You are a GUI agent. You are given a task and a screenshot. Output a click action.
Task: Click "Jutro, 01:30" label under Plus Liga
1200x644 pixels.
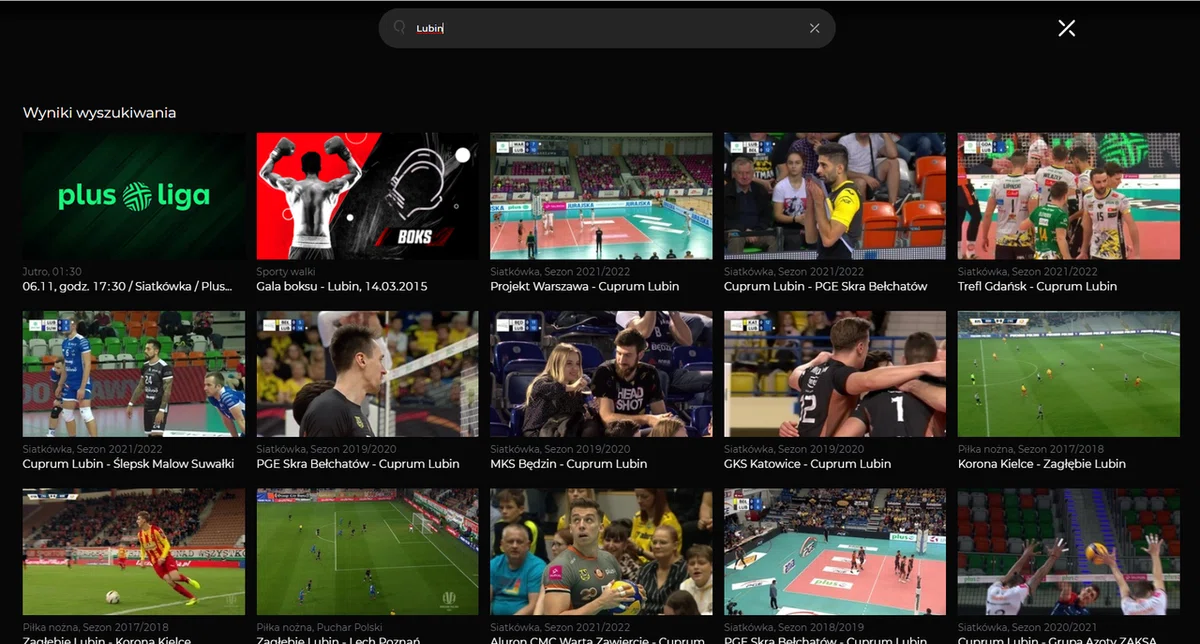(52, 271)
